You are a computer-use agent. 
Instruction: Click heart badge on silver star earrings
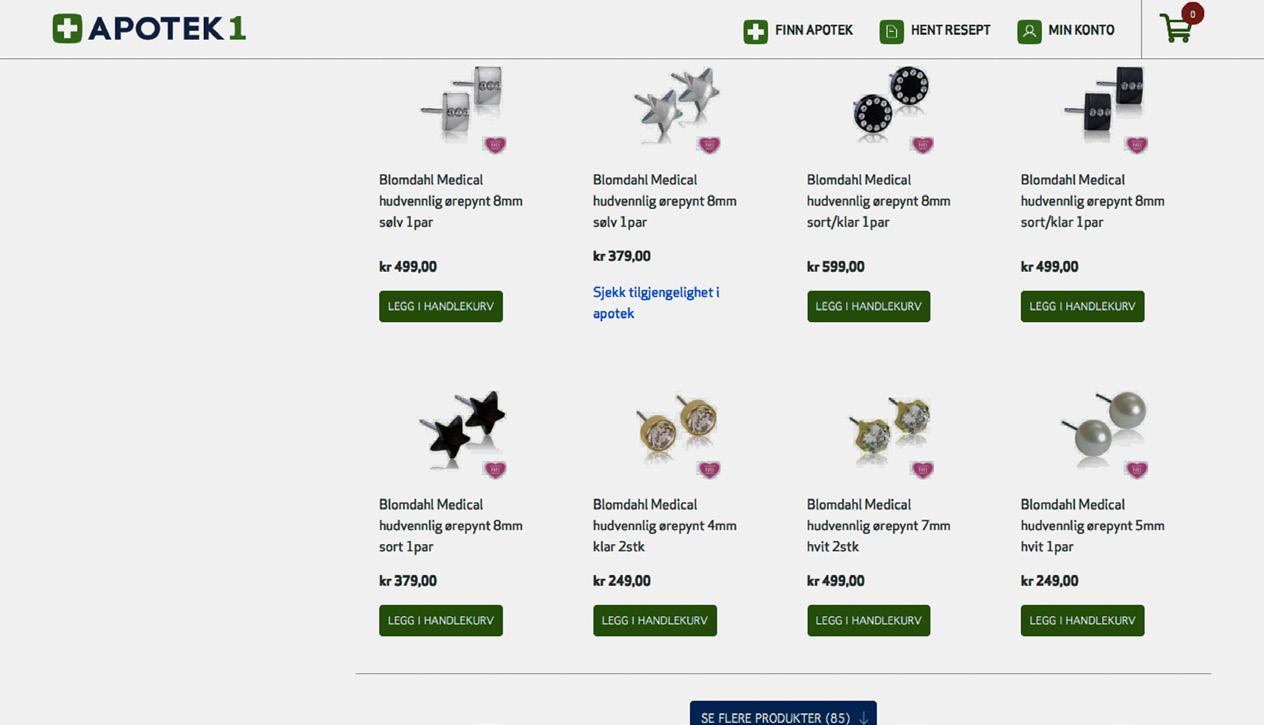(708, 145)
